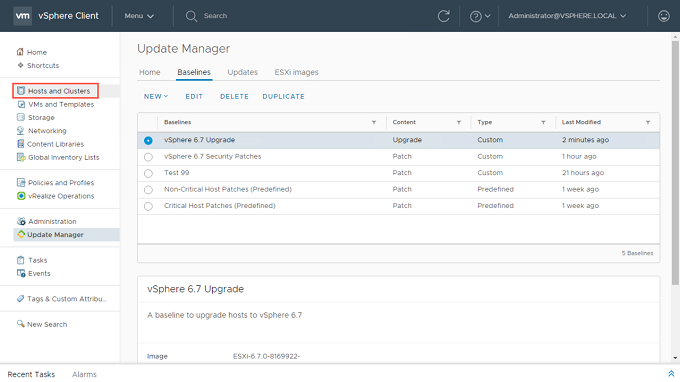Click the Upgrade content cell

407,140
